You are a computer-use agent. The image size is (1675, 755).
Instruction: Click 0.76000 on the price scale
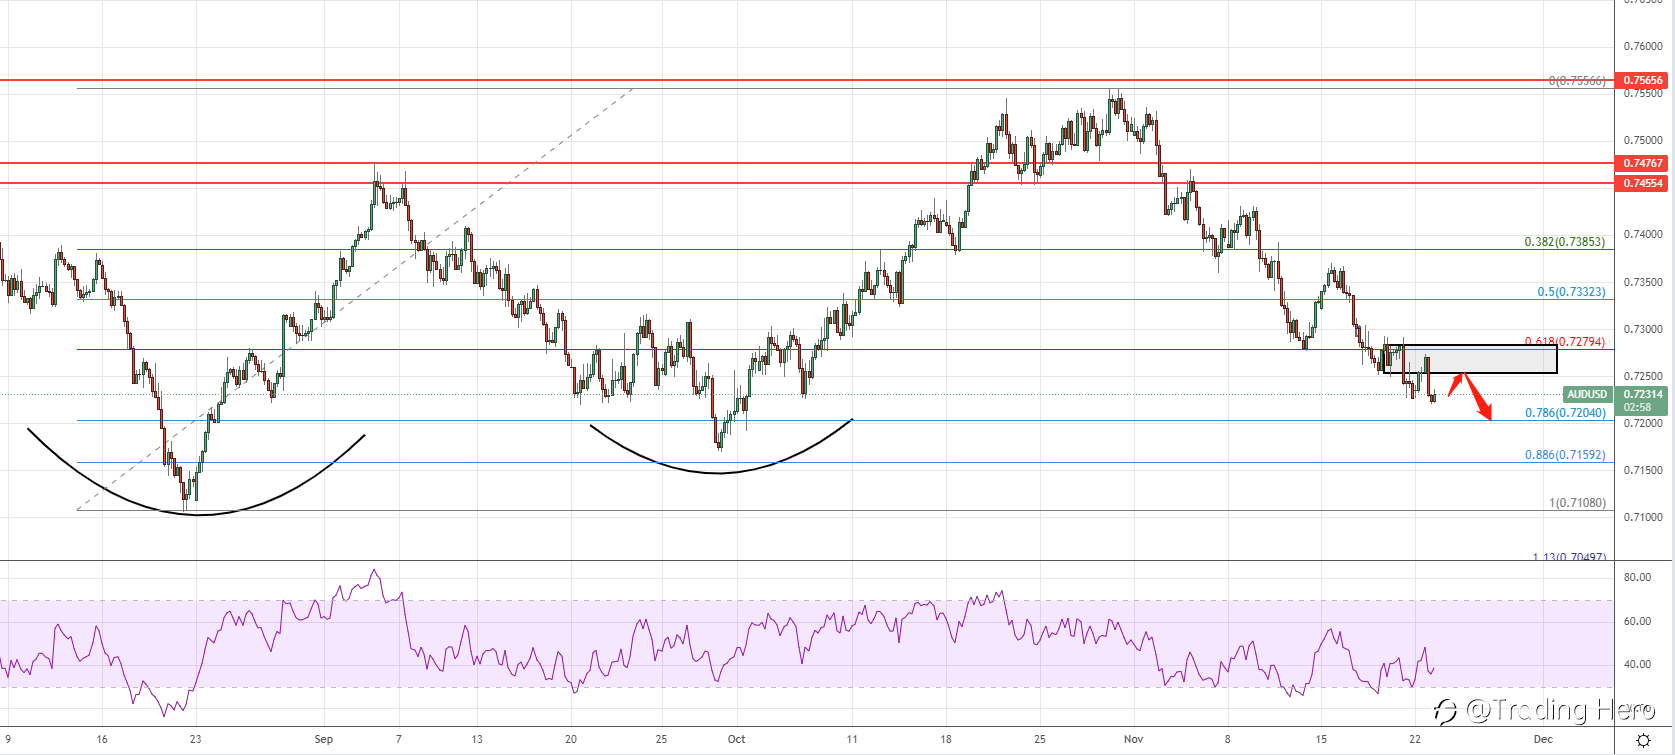click(x=1643, y=46)
